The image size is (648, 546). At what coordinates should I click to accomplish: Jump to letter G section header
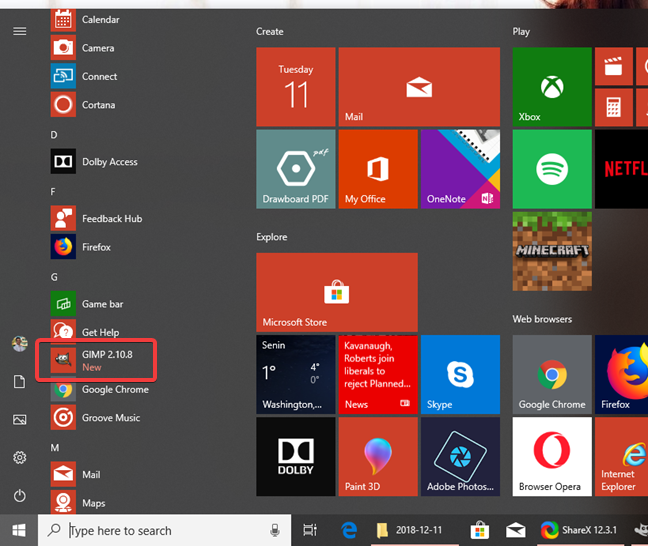tap(54, 277)
